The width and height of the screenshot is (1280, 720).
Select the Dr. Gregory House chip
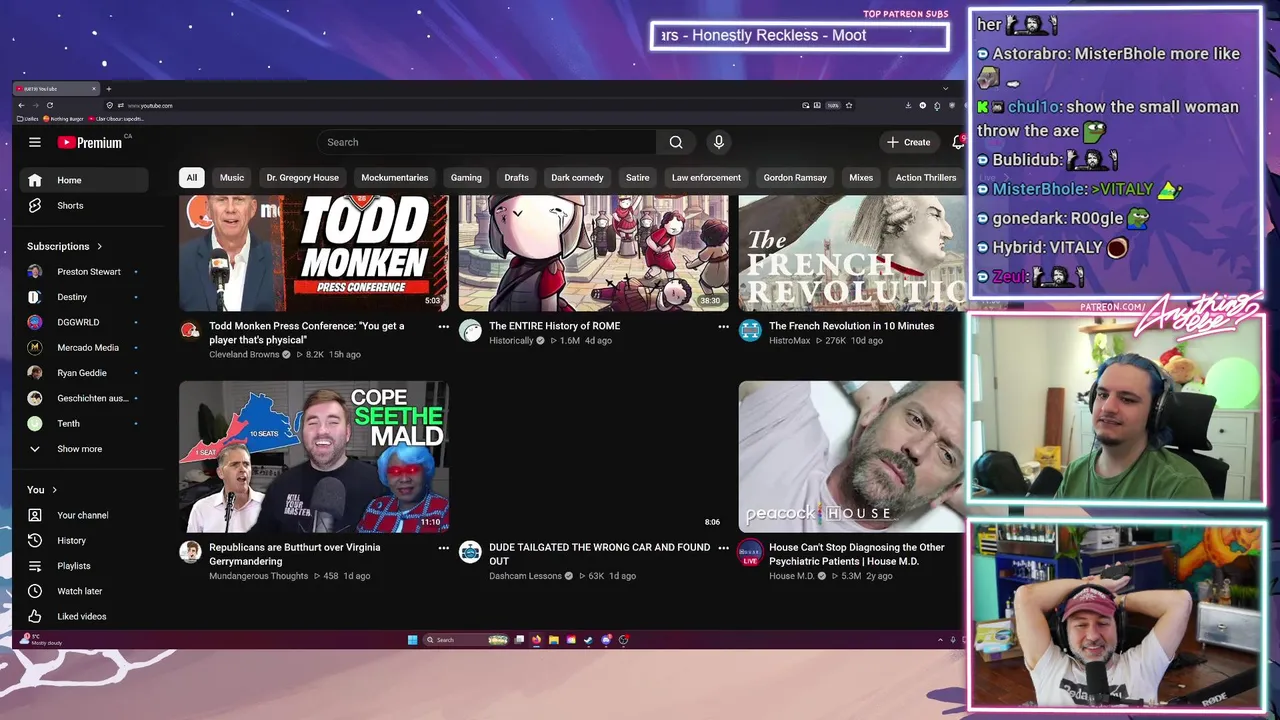click(x=302, y=178)
